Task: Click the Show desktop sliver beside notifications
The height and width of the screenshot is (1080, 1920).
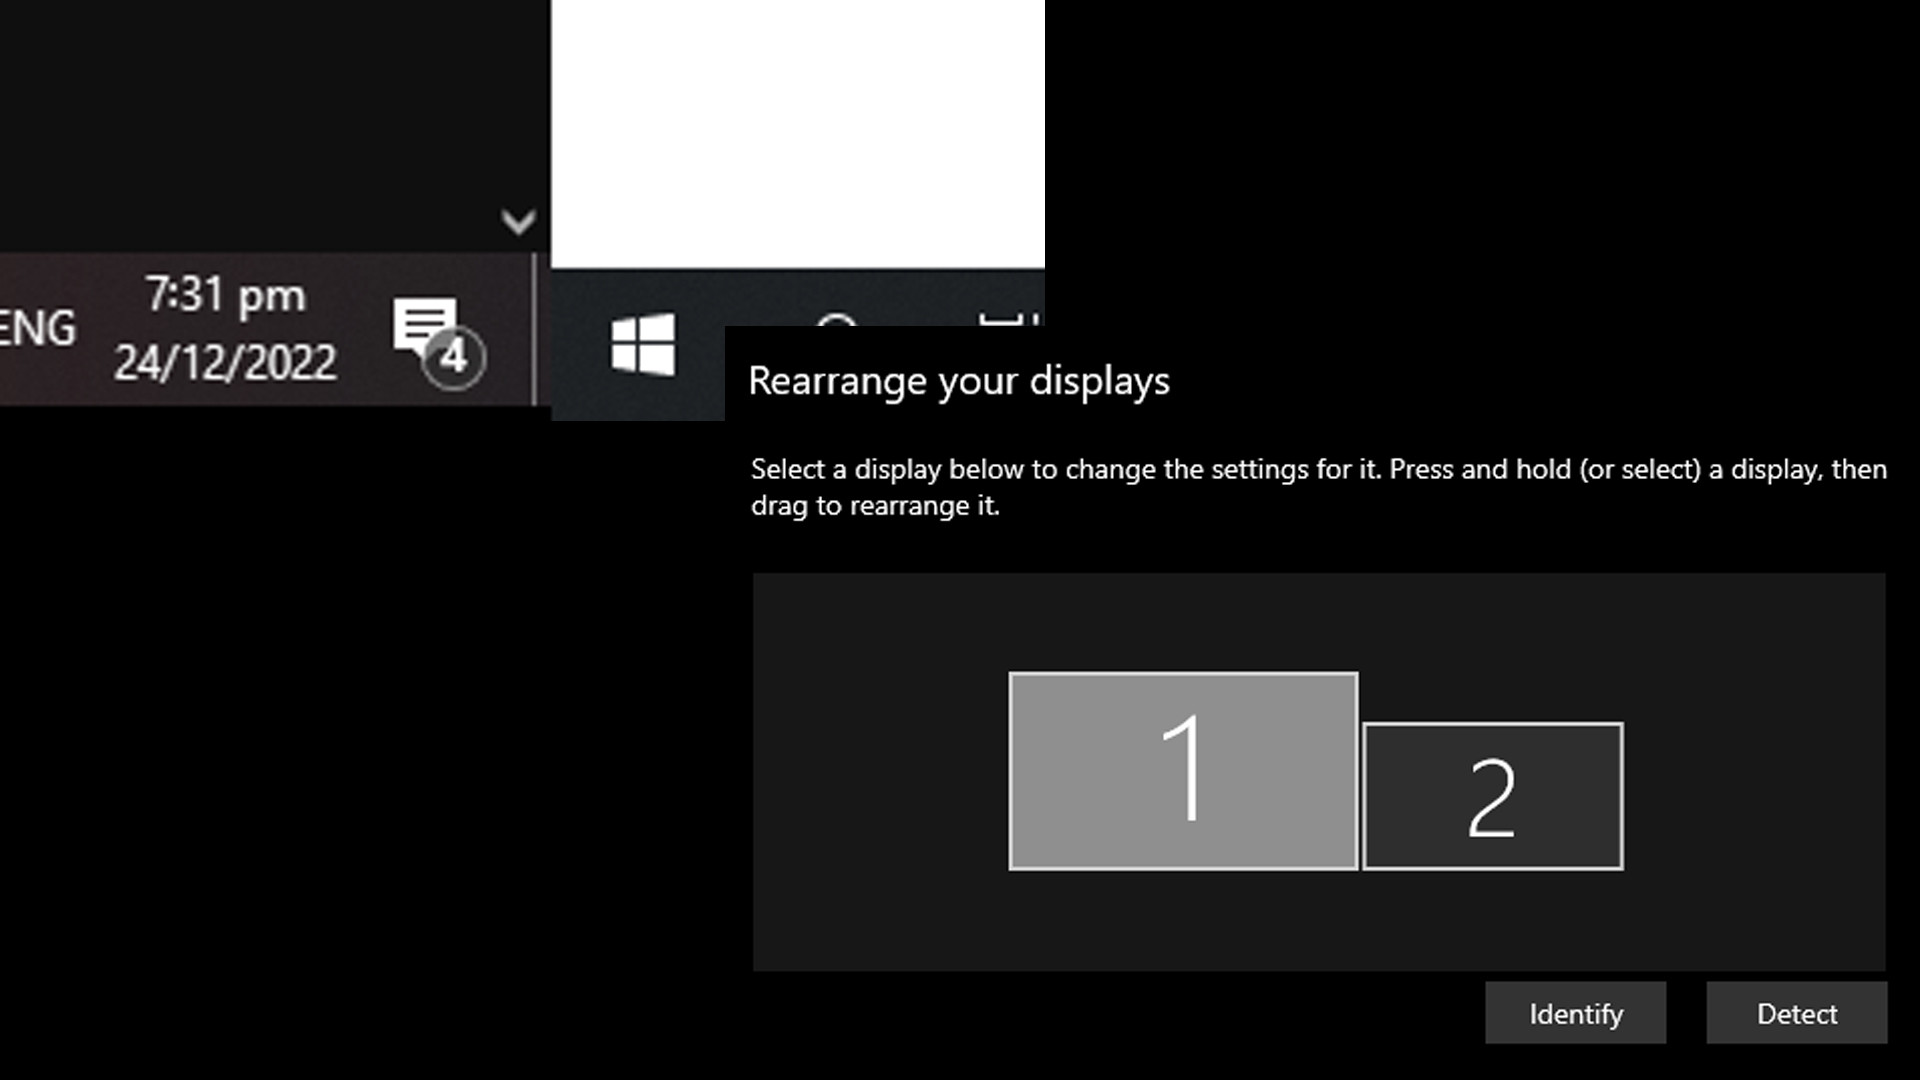Action: pyautogui.click(x=541, y=330)
